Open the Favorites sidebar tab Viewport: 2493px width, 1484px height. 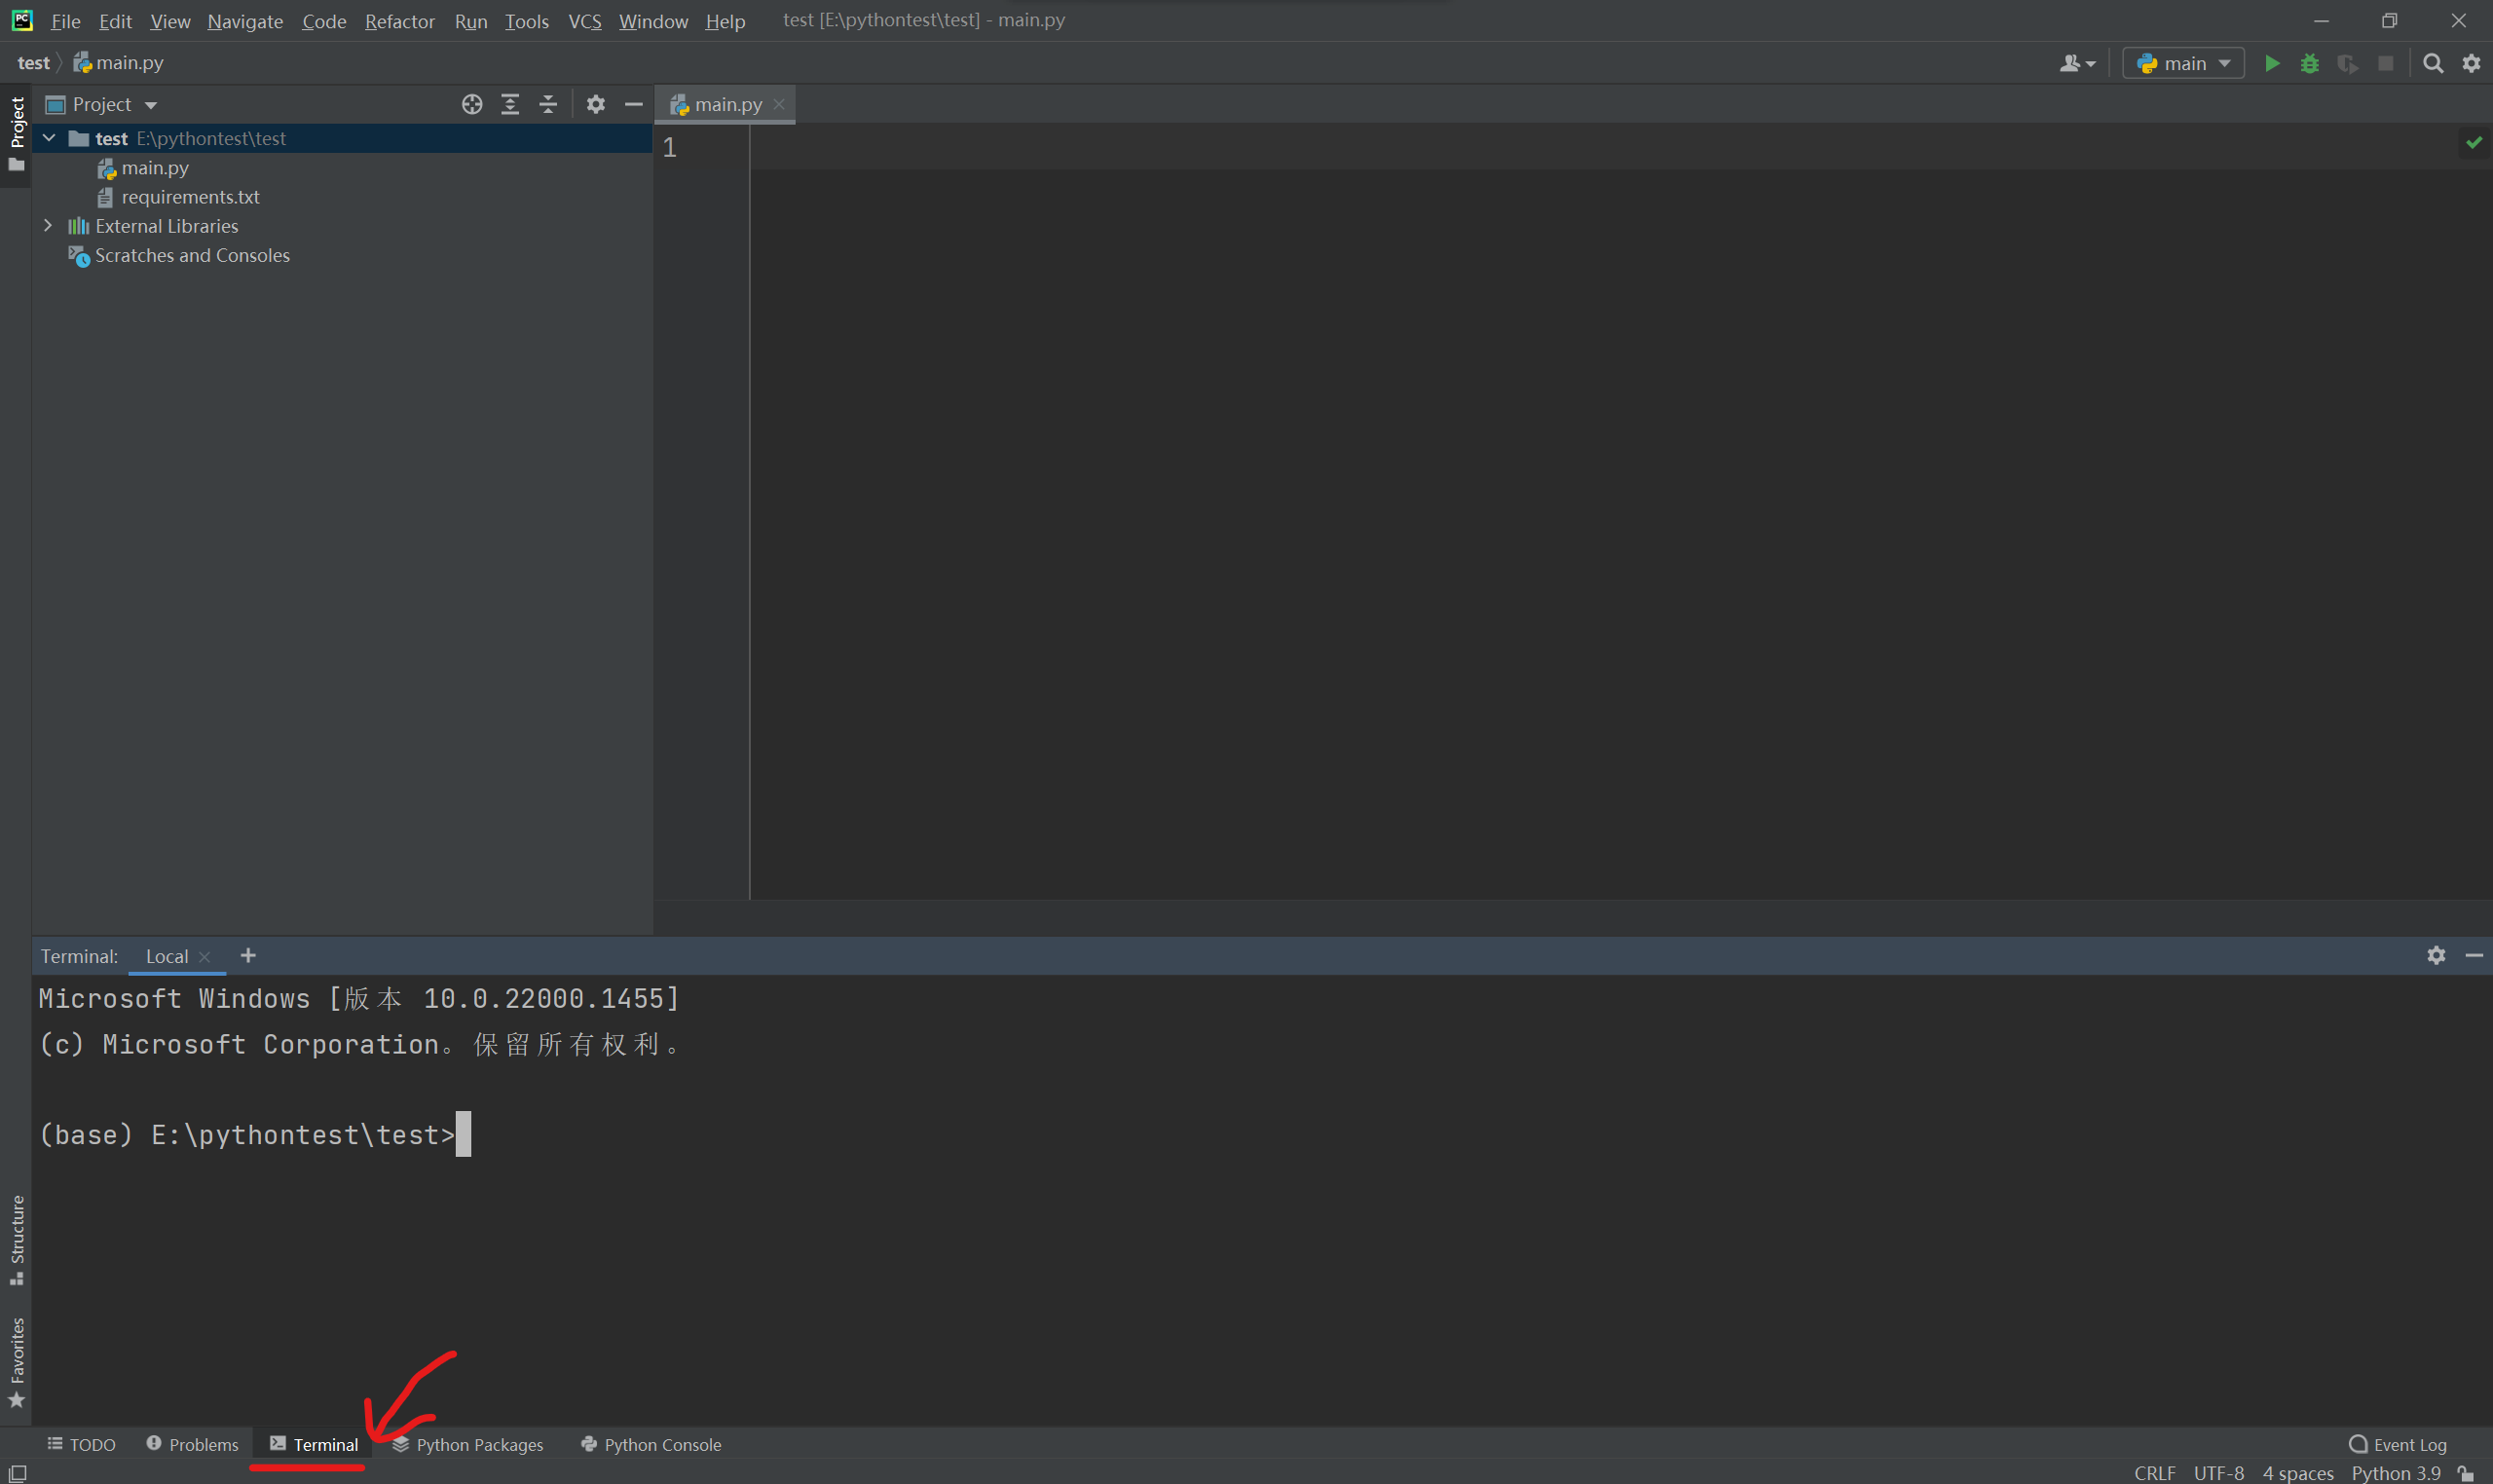pyautogui.click(x=16, y=1362)
